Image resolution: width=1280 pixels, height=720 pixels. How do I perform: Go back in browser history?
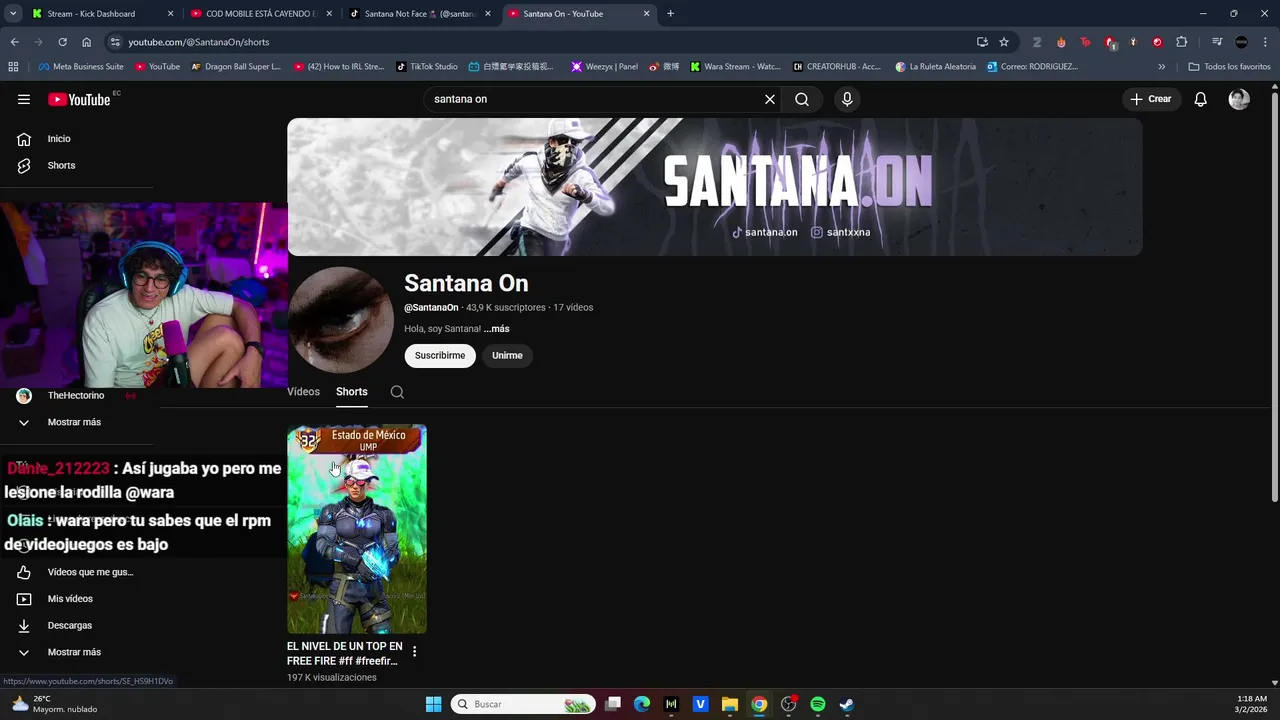pos(14,42)
